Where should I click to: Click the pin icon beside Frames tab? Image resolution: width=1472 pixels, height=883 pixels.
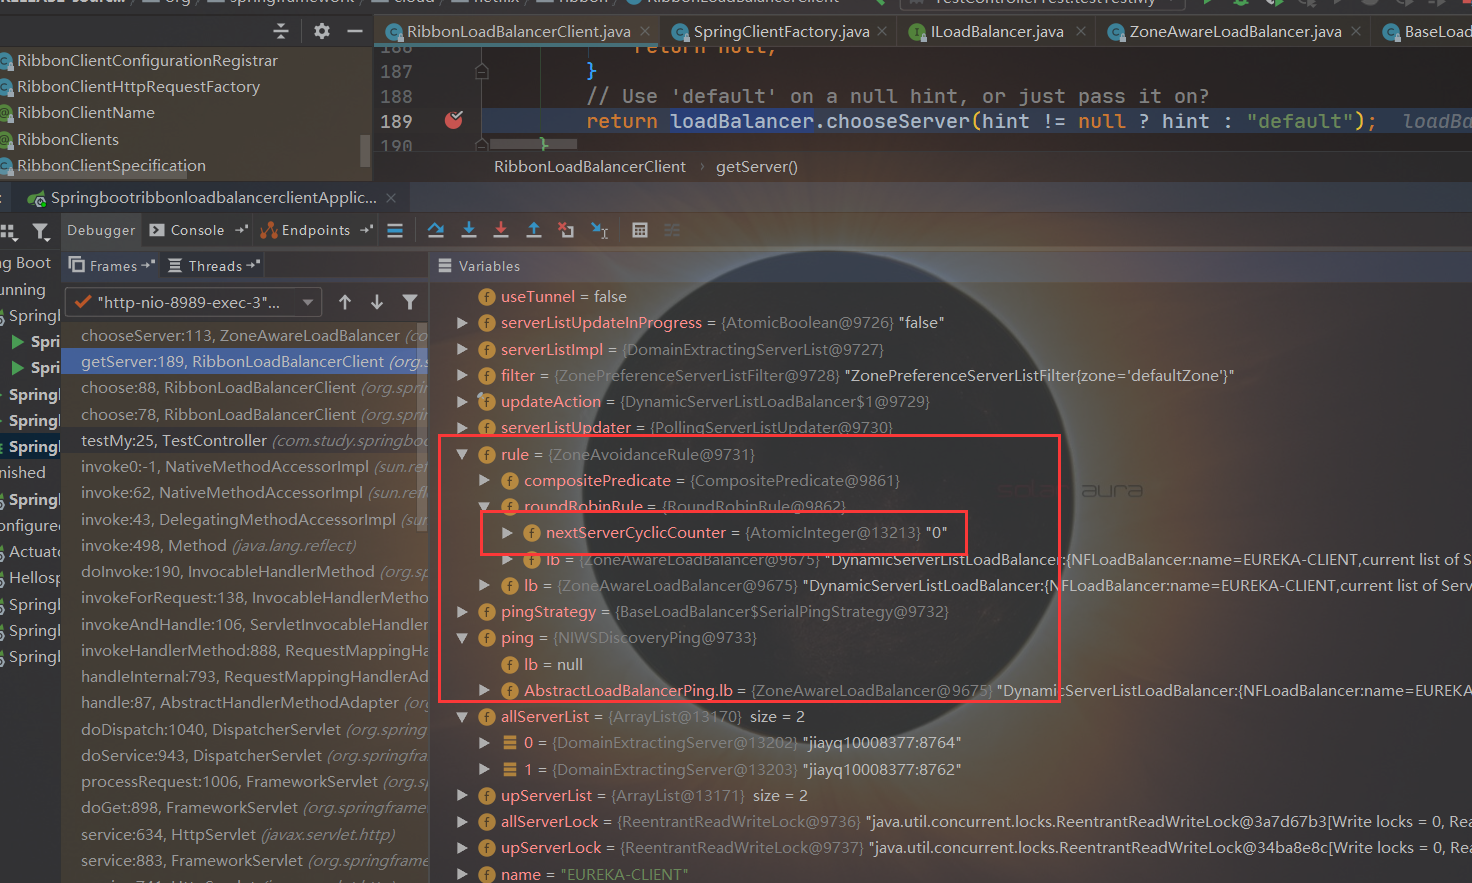point(148,265)
